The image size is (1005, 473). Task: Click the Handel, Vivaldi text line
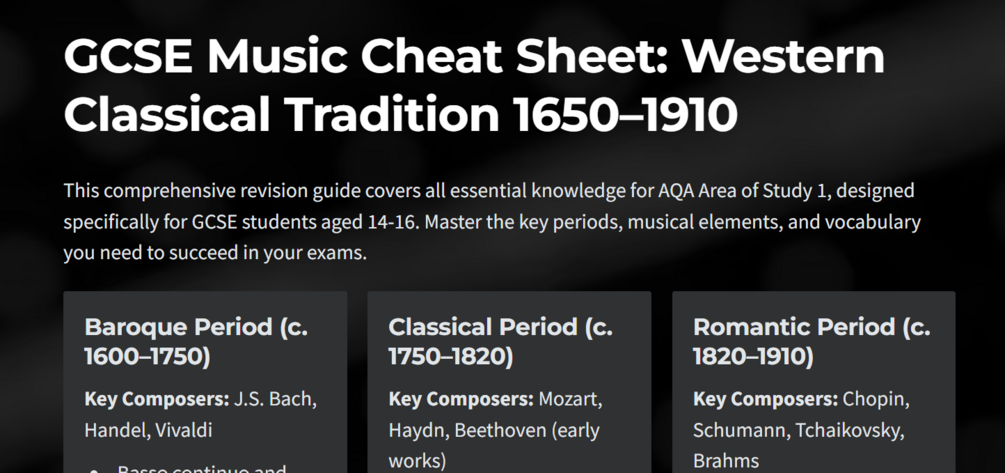point(148,430)
